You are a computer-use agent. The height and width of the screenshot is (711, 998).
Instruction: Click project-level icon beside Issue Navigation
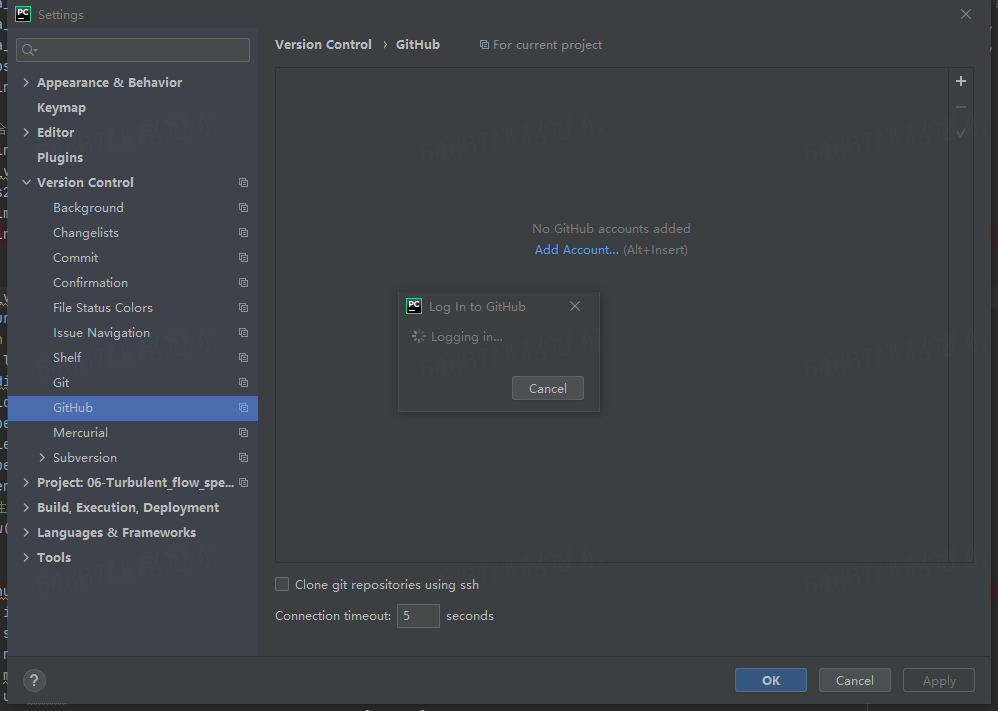pyautogui.click(x=243, y=332)
